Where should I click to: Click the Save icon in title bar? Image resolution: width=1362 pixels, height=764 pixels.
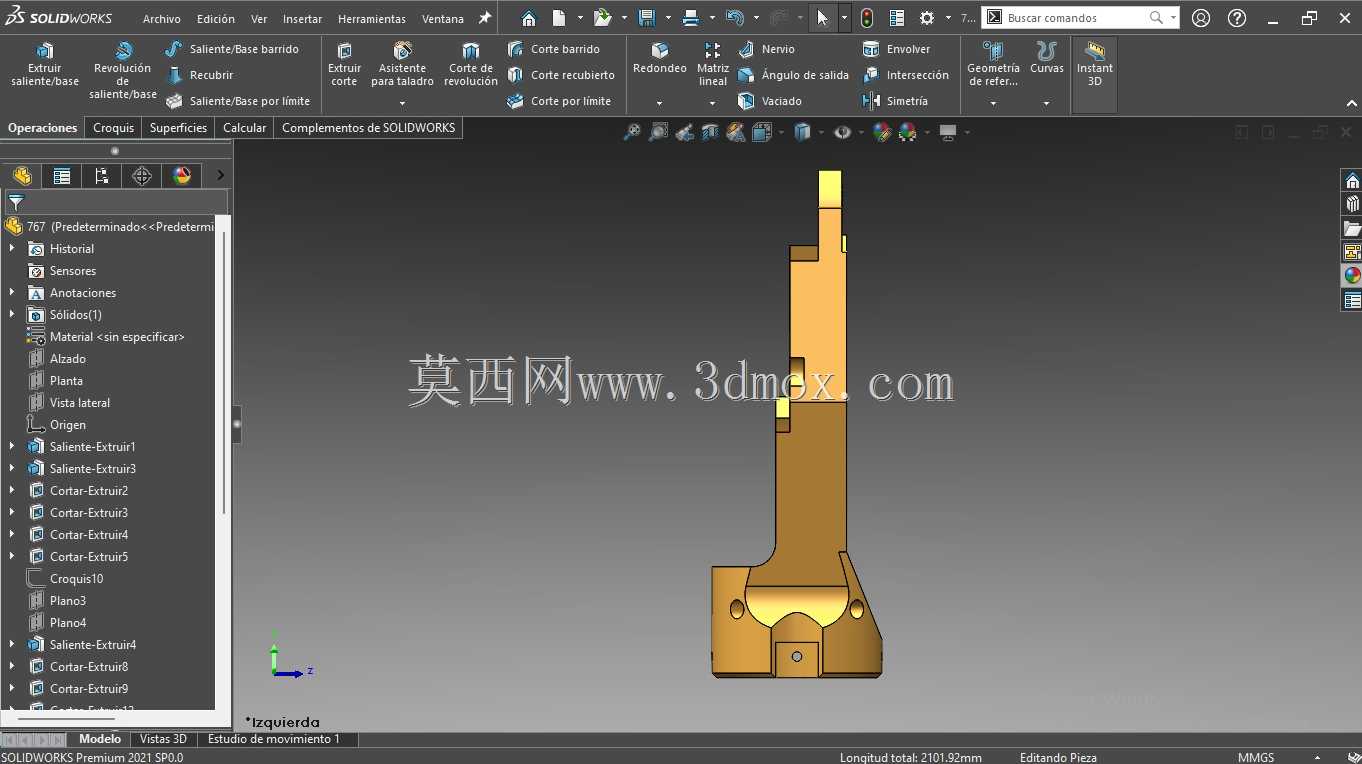click(646, 18)
